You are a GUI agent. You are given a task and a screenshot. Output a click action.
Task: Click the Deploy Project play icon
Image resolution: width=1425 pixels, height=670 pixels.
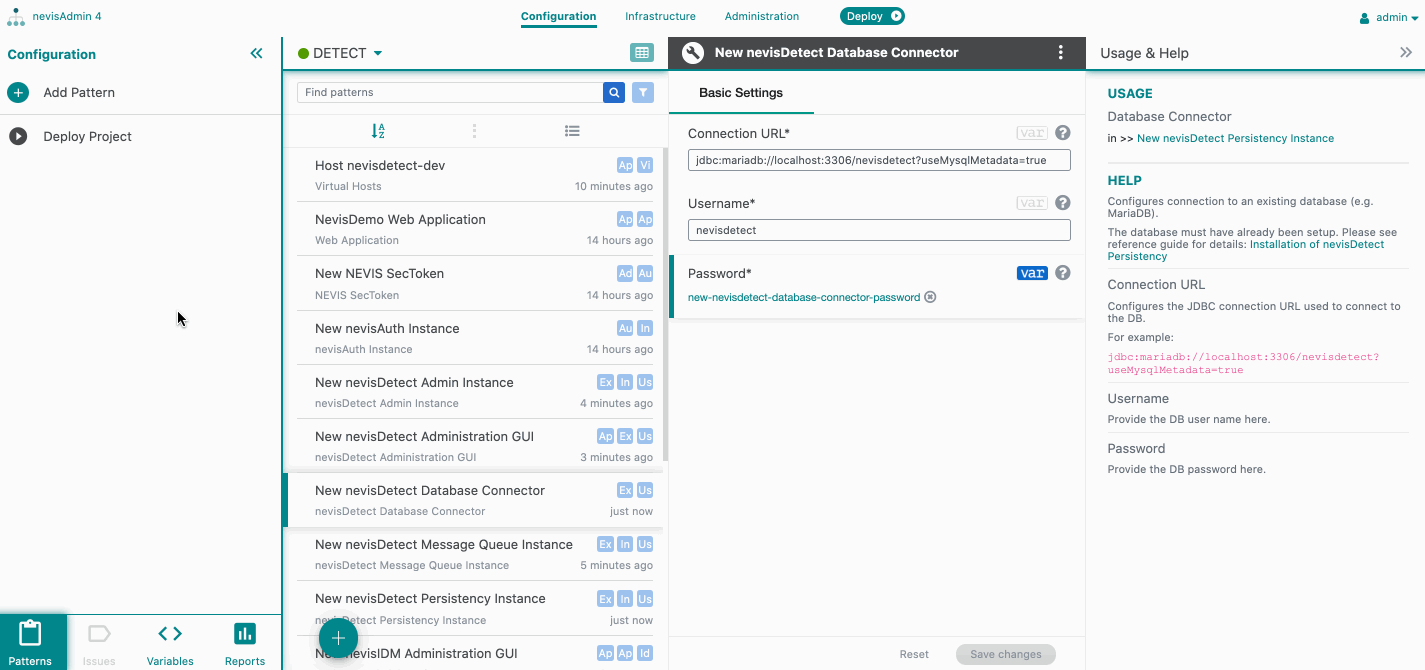pos(18,137)
